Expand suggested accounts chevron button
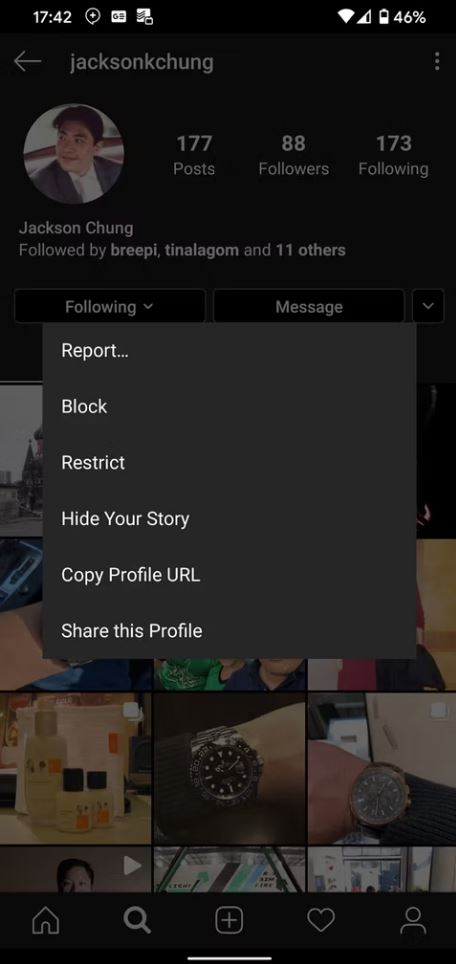 pos(428,306)
